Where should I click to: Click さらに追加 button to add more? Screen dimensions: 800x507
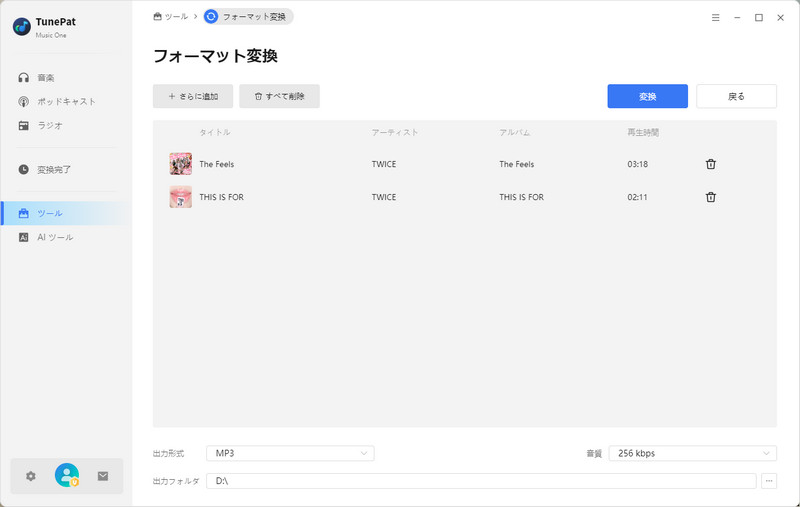pyautogui.click(x=193, y=96)
